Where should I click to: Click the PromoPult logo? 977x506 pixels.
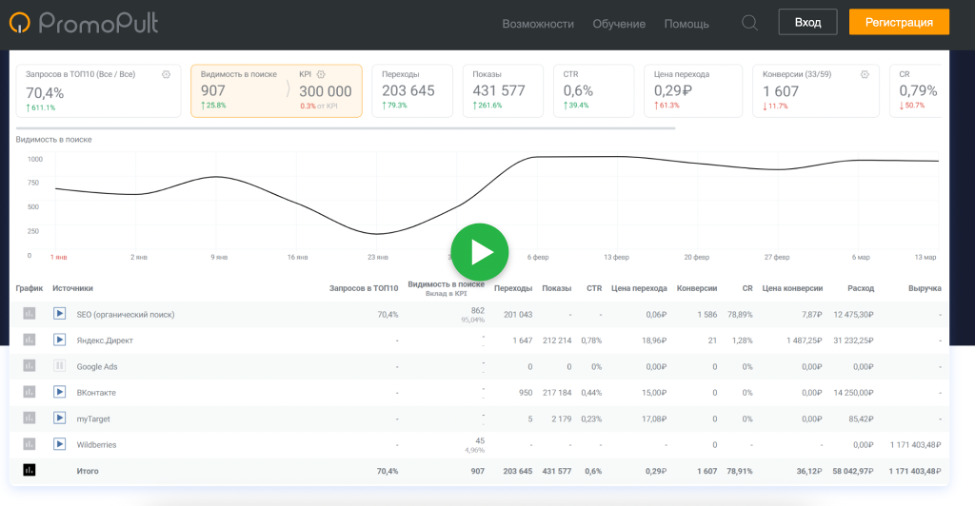tap(84, 22)
